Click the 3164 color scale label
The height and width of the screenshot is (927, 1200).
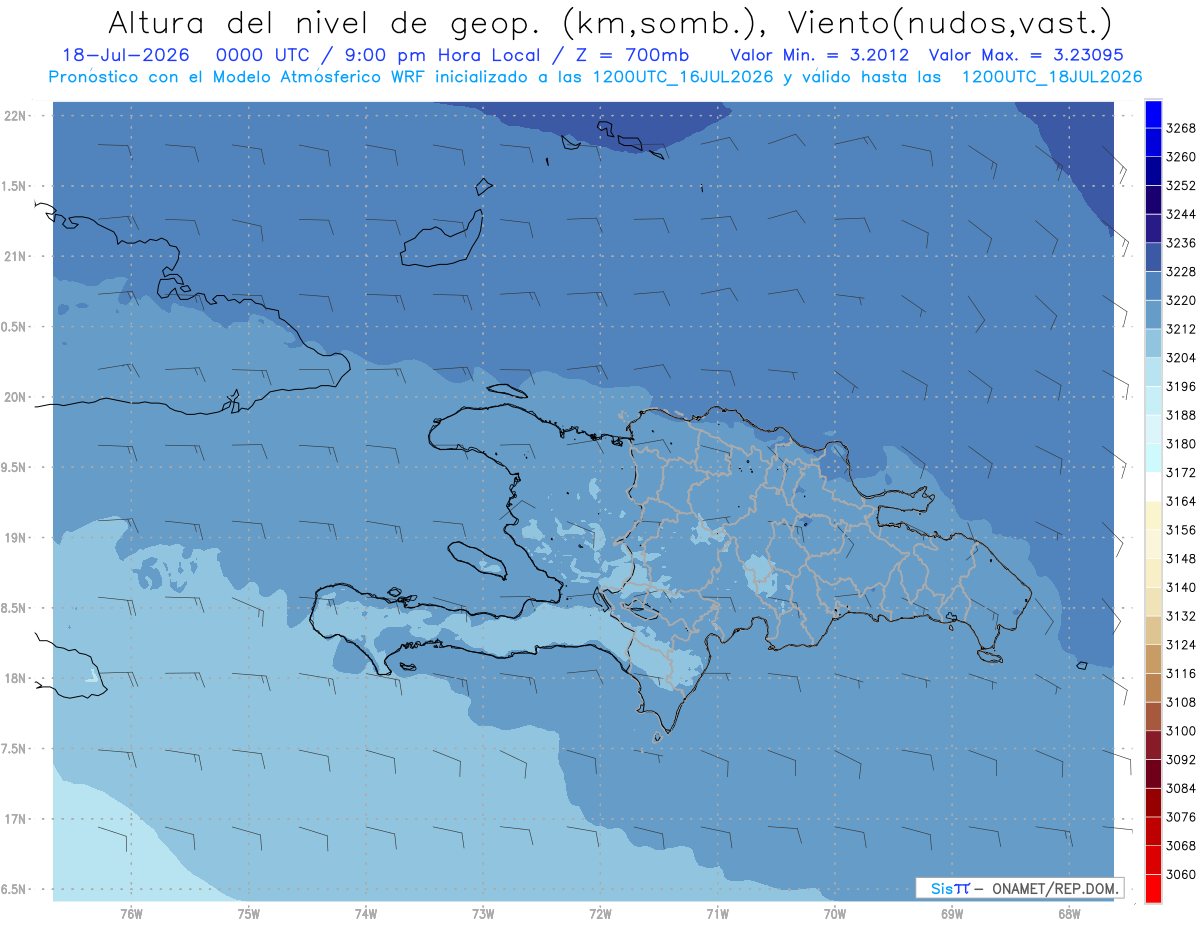1181,501
